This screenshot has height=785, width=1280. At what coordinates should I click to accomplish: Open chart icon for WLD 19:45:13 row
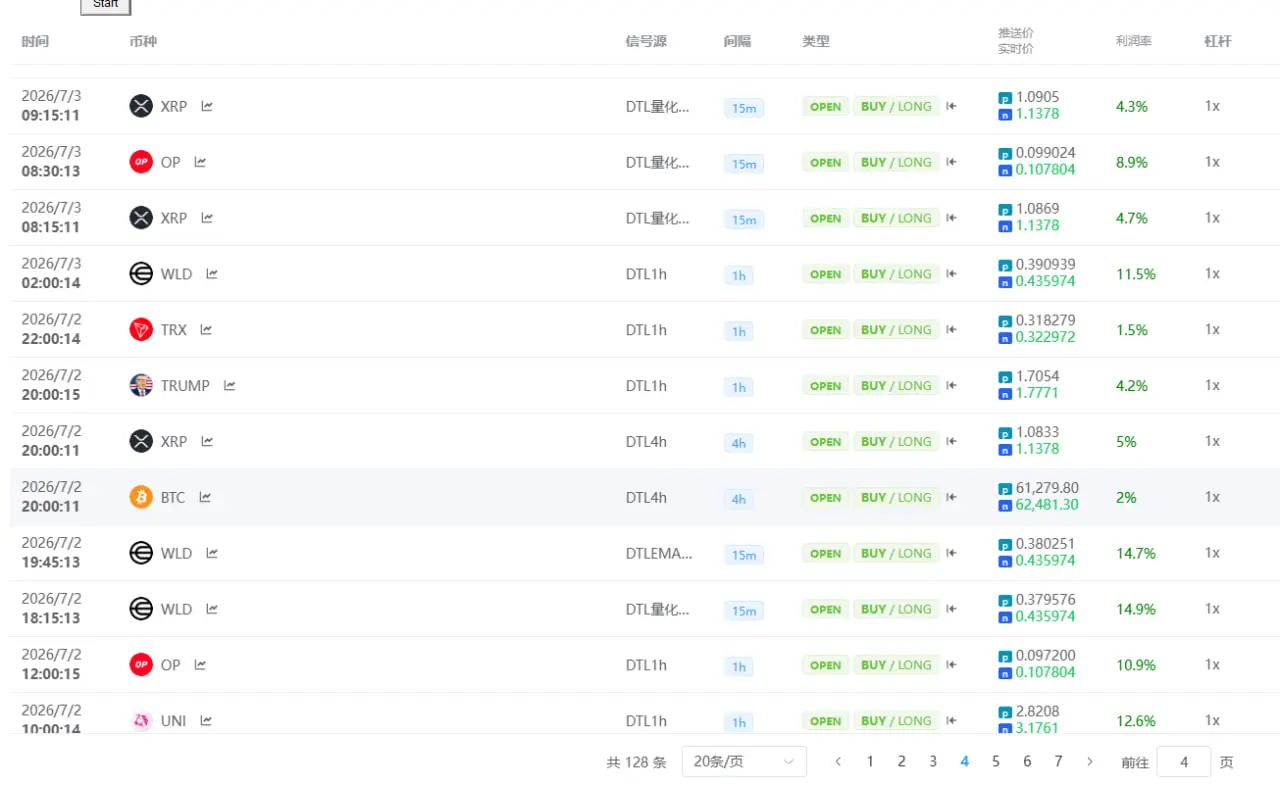(212, 553)
